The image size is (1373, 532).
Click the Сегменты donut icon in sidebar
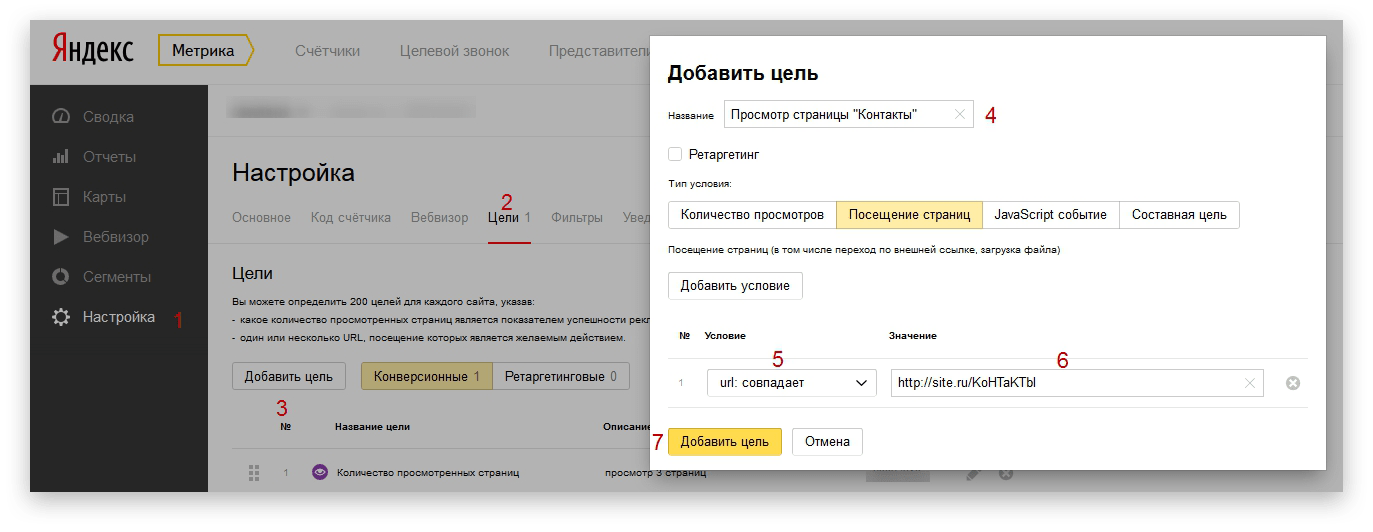click(61, 277)
